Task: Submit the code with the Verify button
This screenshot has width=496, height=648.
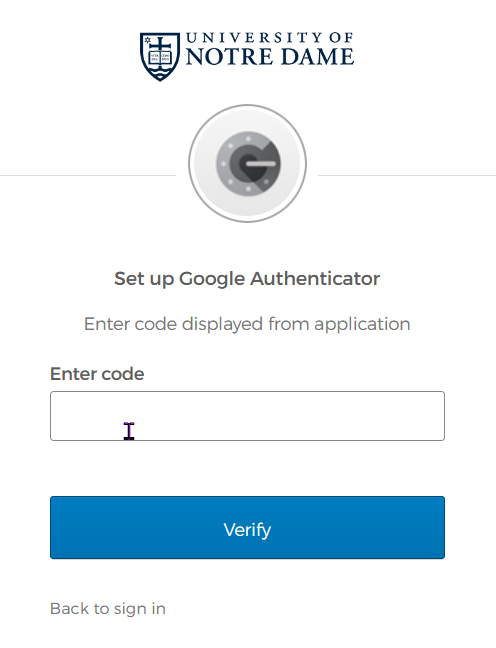Action: (x=248, y=528)
